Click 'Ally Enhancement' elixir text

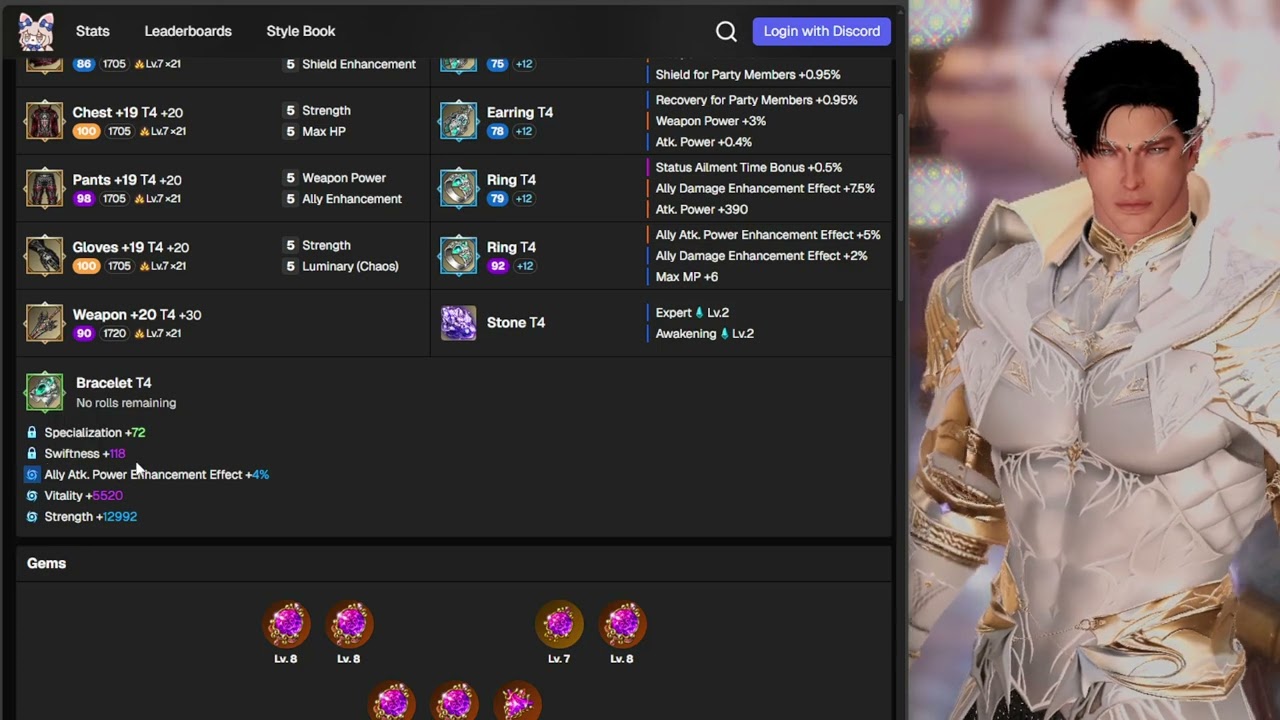(x=352, y=199)
